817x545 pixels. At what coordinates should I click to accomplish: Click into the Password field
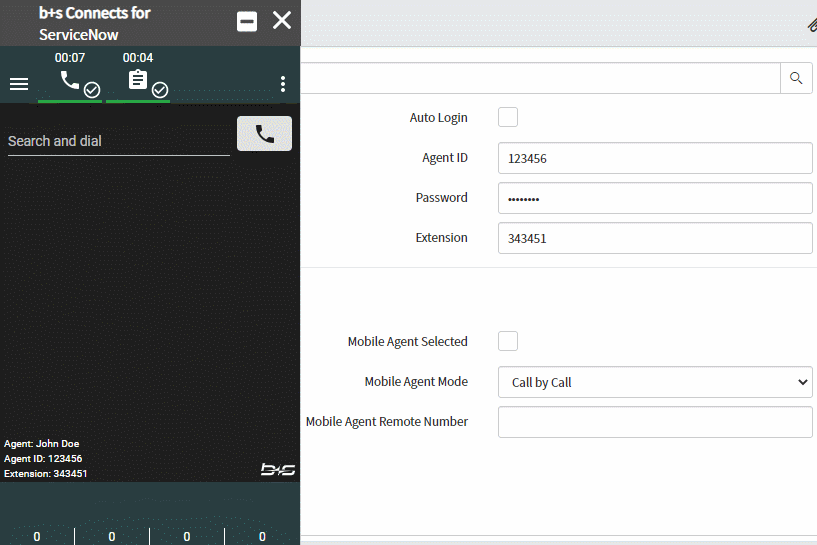point(655,198)
